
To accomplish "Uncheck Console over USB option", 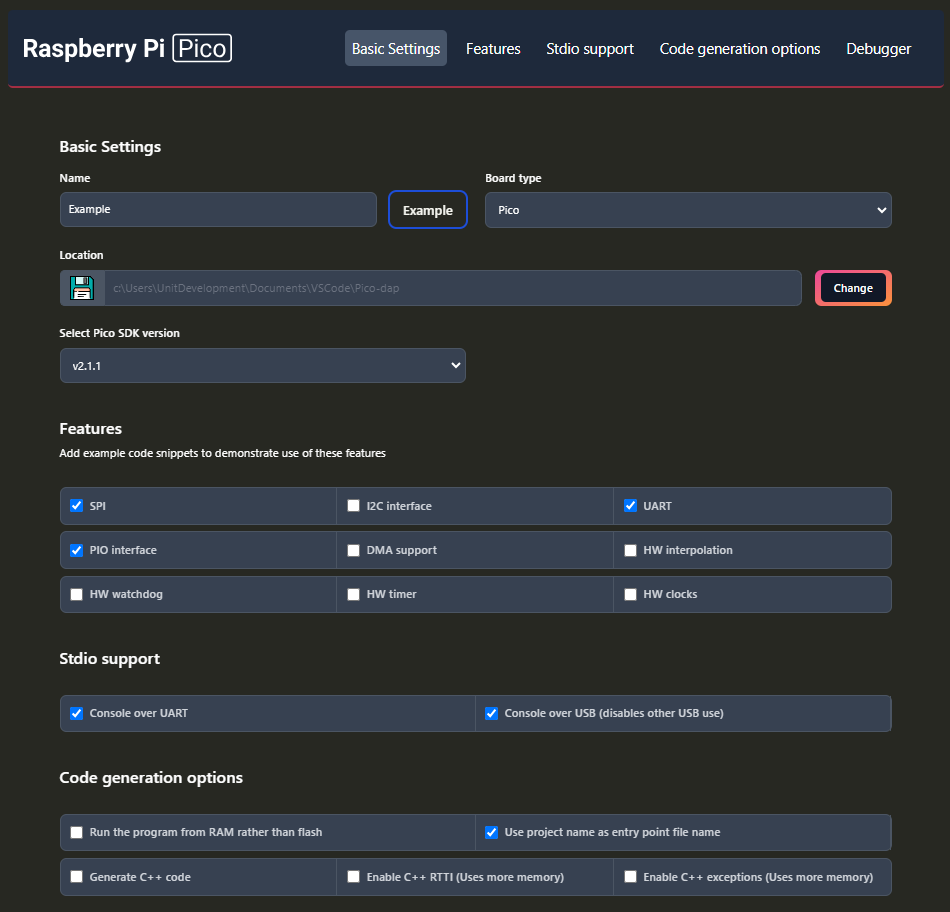I will click(x=491, y=714).
